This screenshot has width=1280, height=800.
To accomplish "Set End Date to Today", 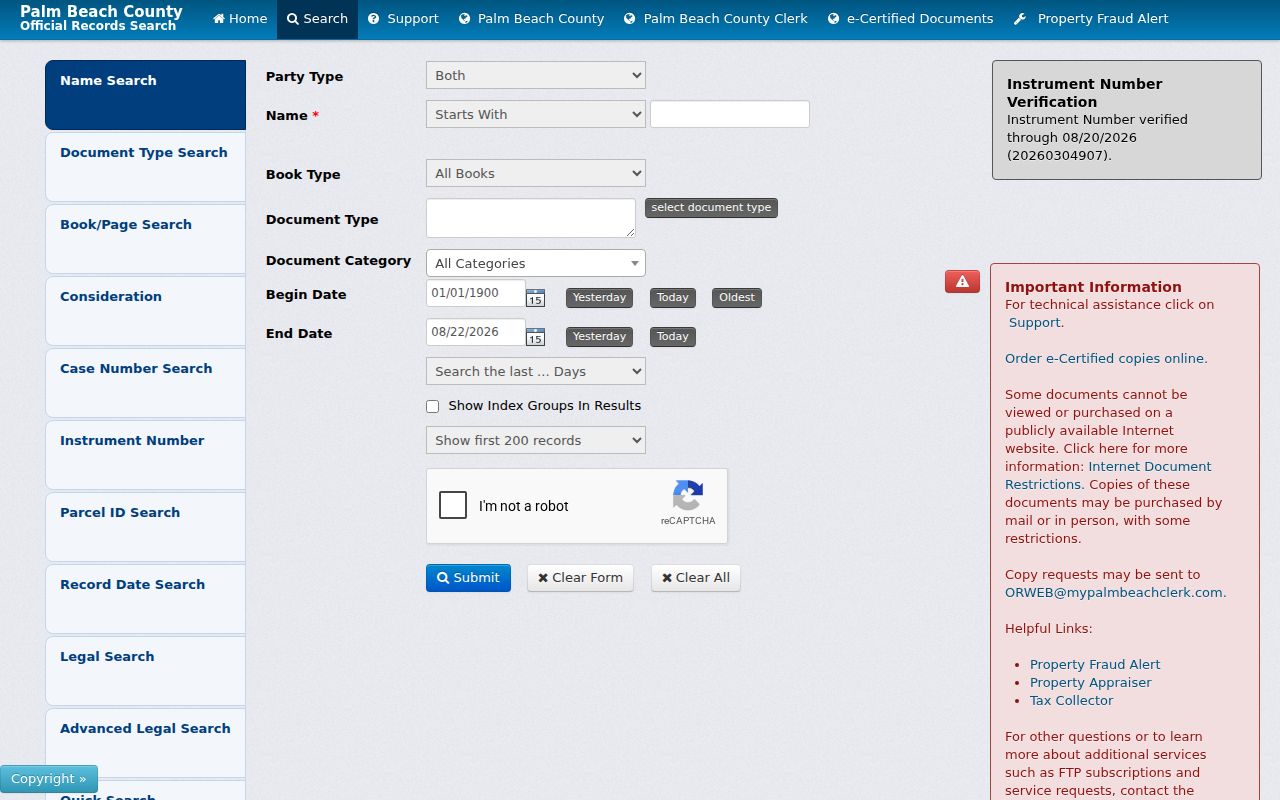I will 673,337.
